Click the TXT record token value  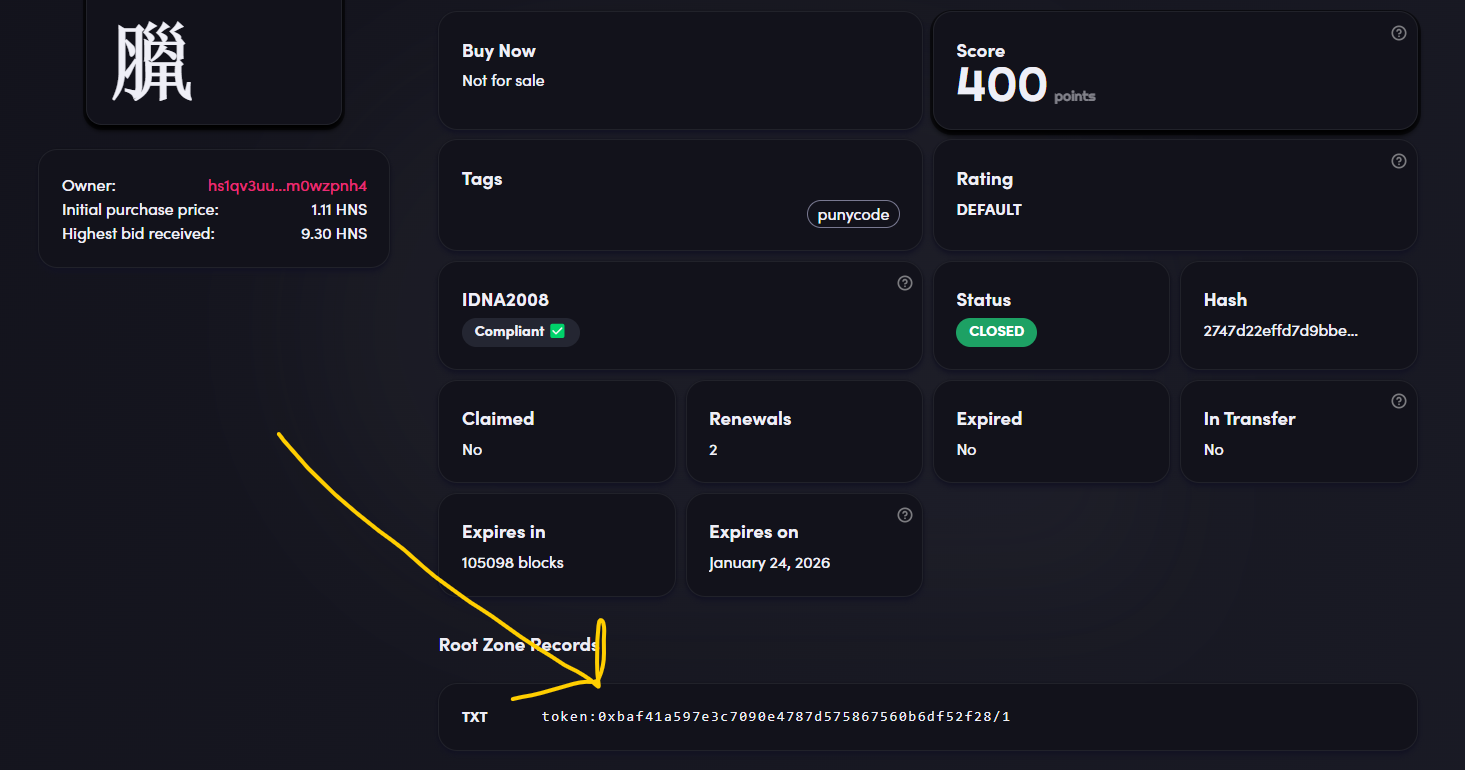pyautogui.click(x=776, y=717)
